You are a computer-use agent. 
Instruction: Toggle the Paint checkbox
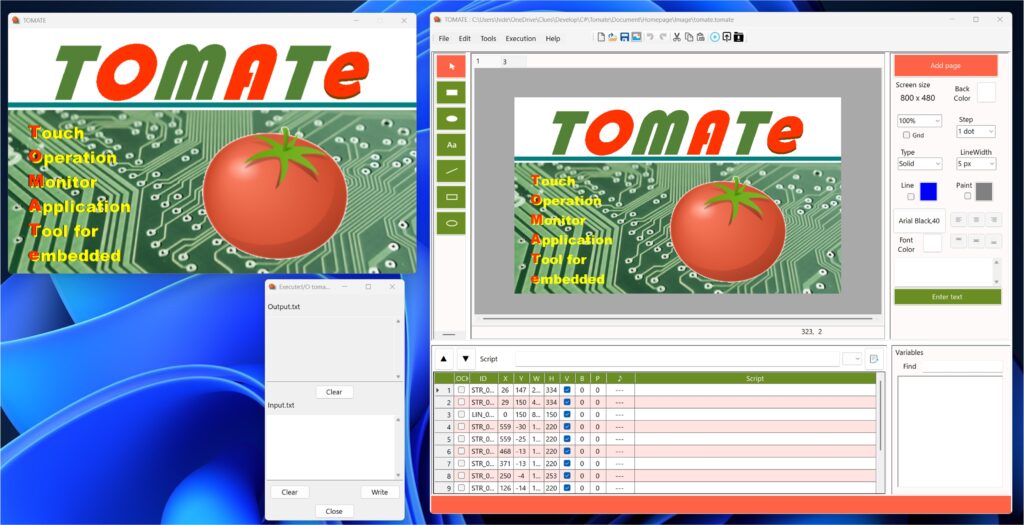click(967, 196)
